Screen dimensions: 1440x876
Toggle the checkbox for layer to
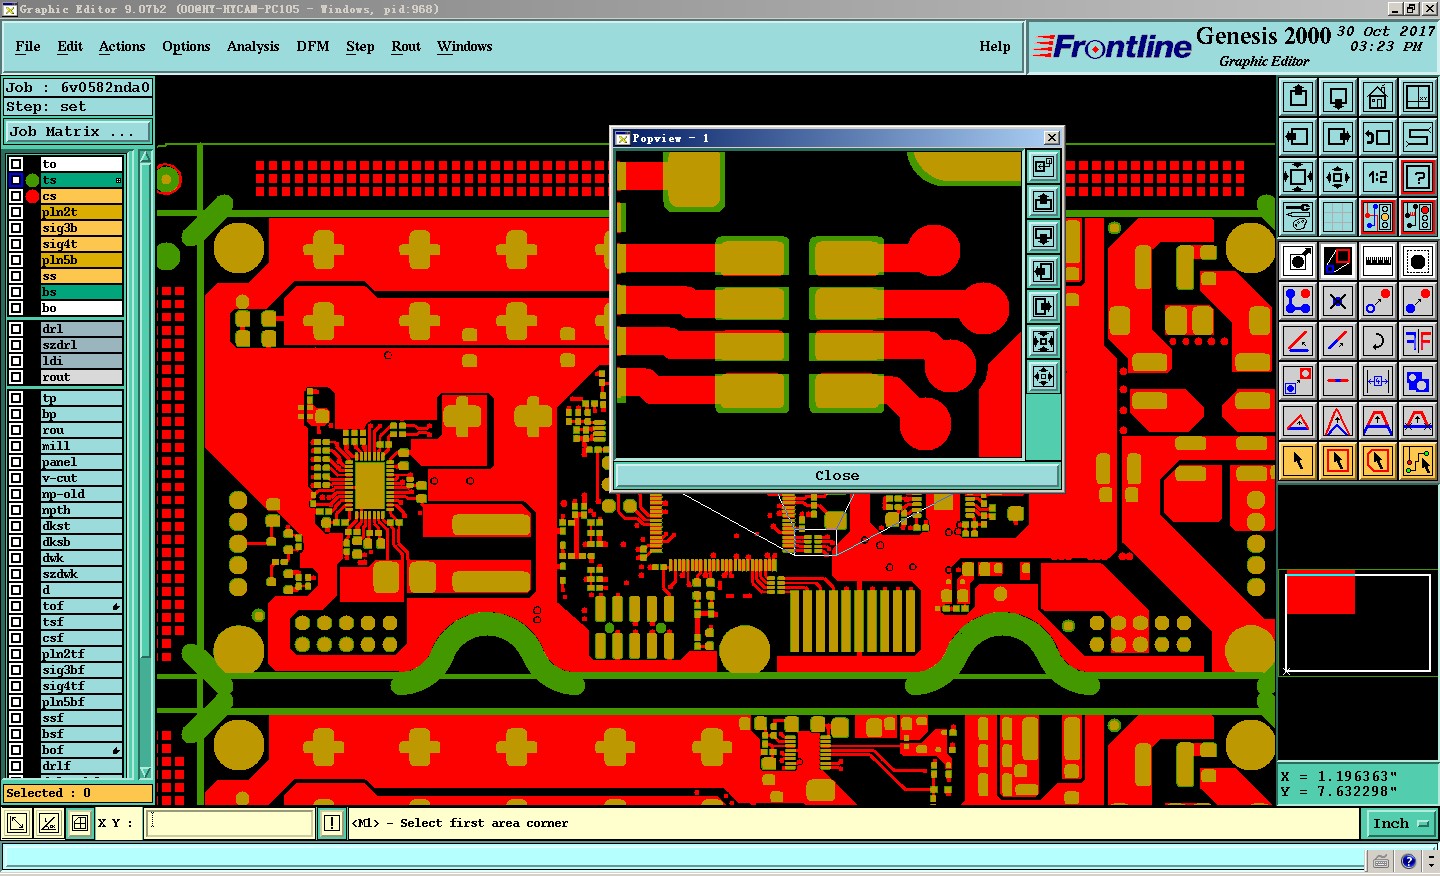pyautogui.click(x=16, y=164)
